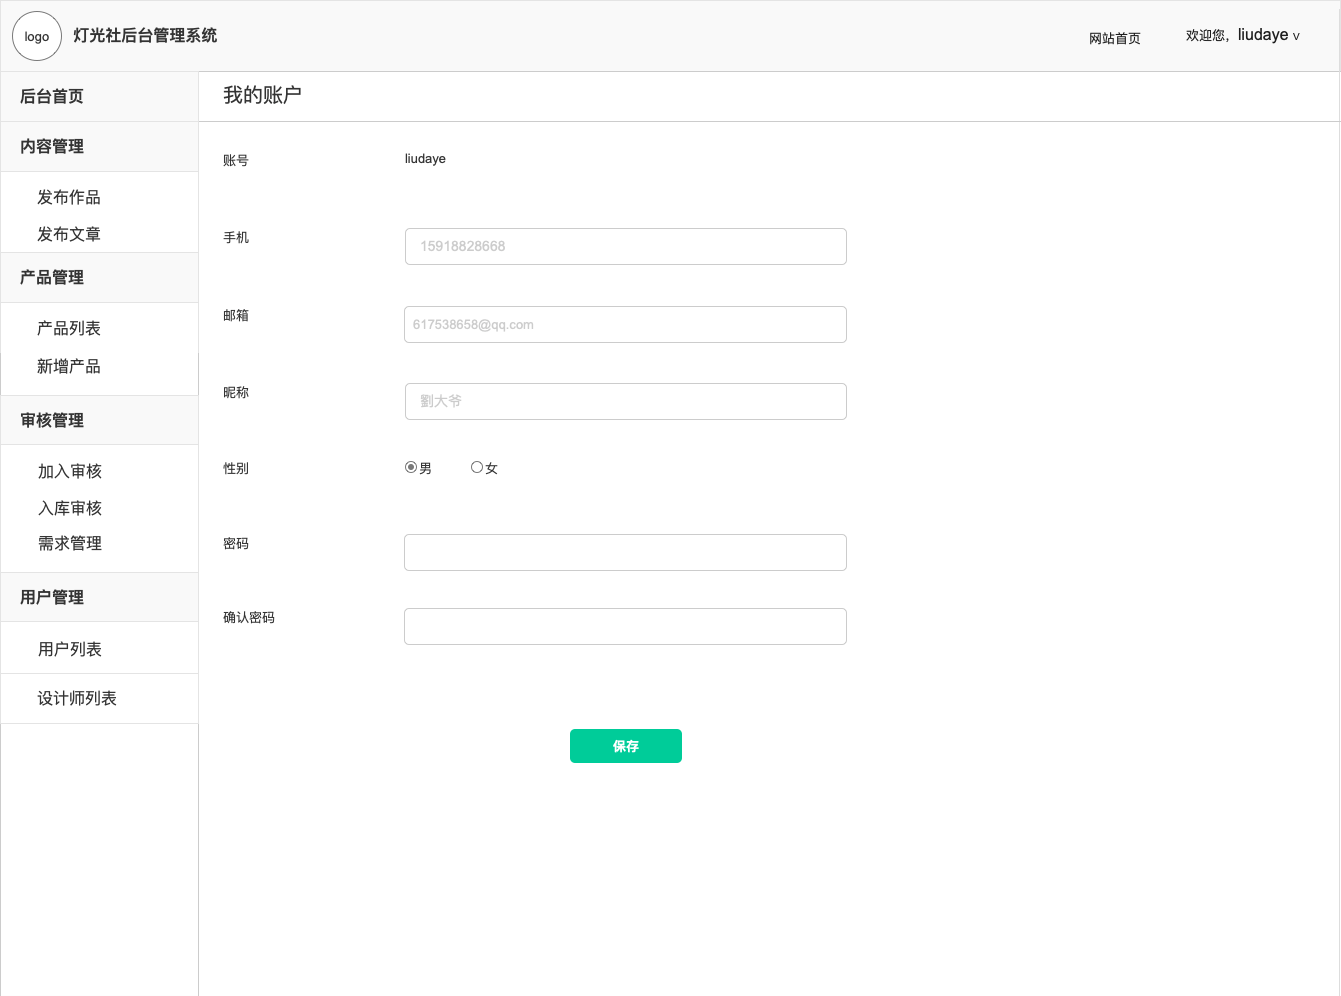Focus the 确认密码 input field
This screenshot has width=1341, height=996.
click(625, 626)
